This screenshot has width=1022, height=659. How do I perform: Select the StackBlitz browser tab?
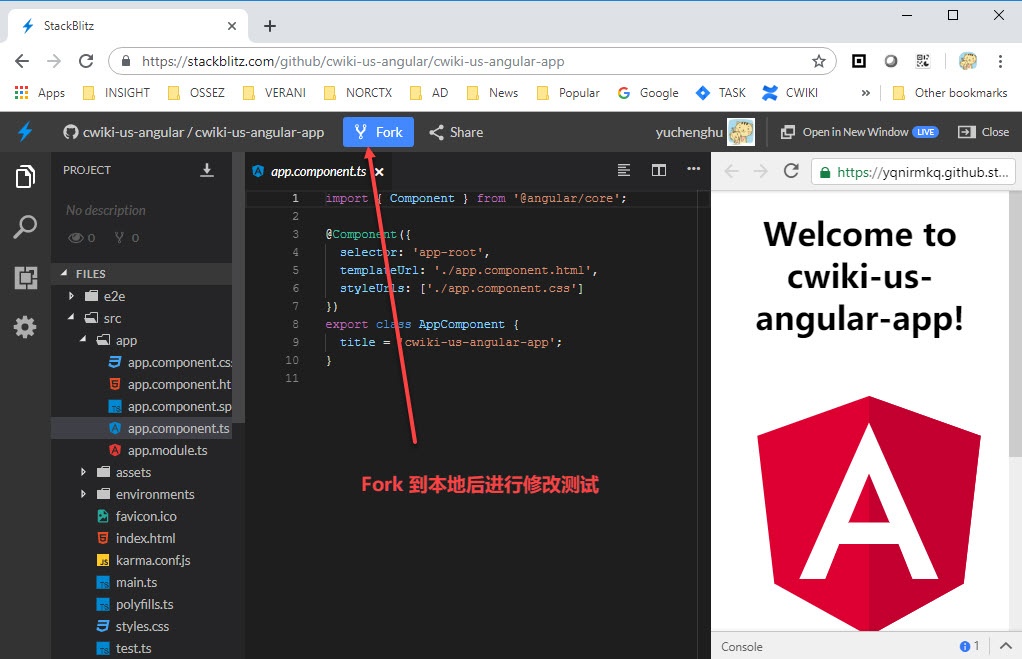[128, 26]
